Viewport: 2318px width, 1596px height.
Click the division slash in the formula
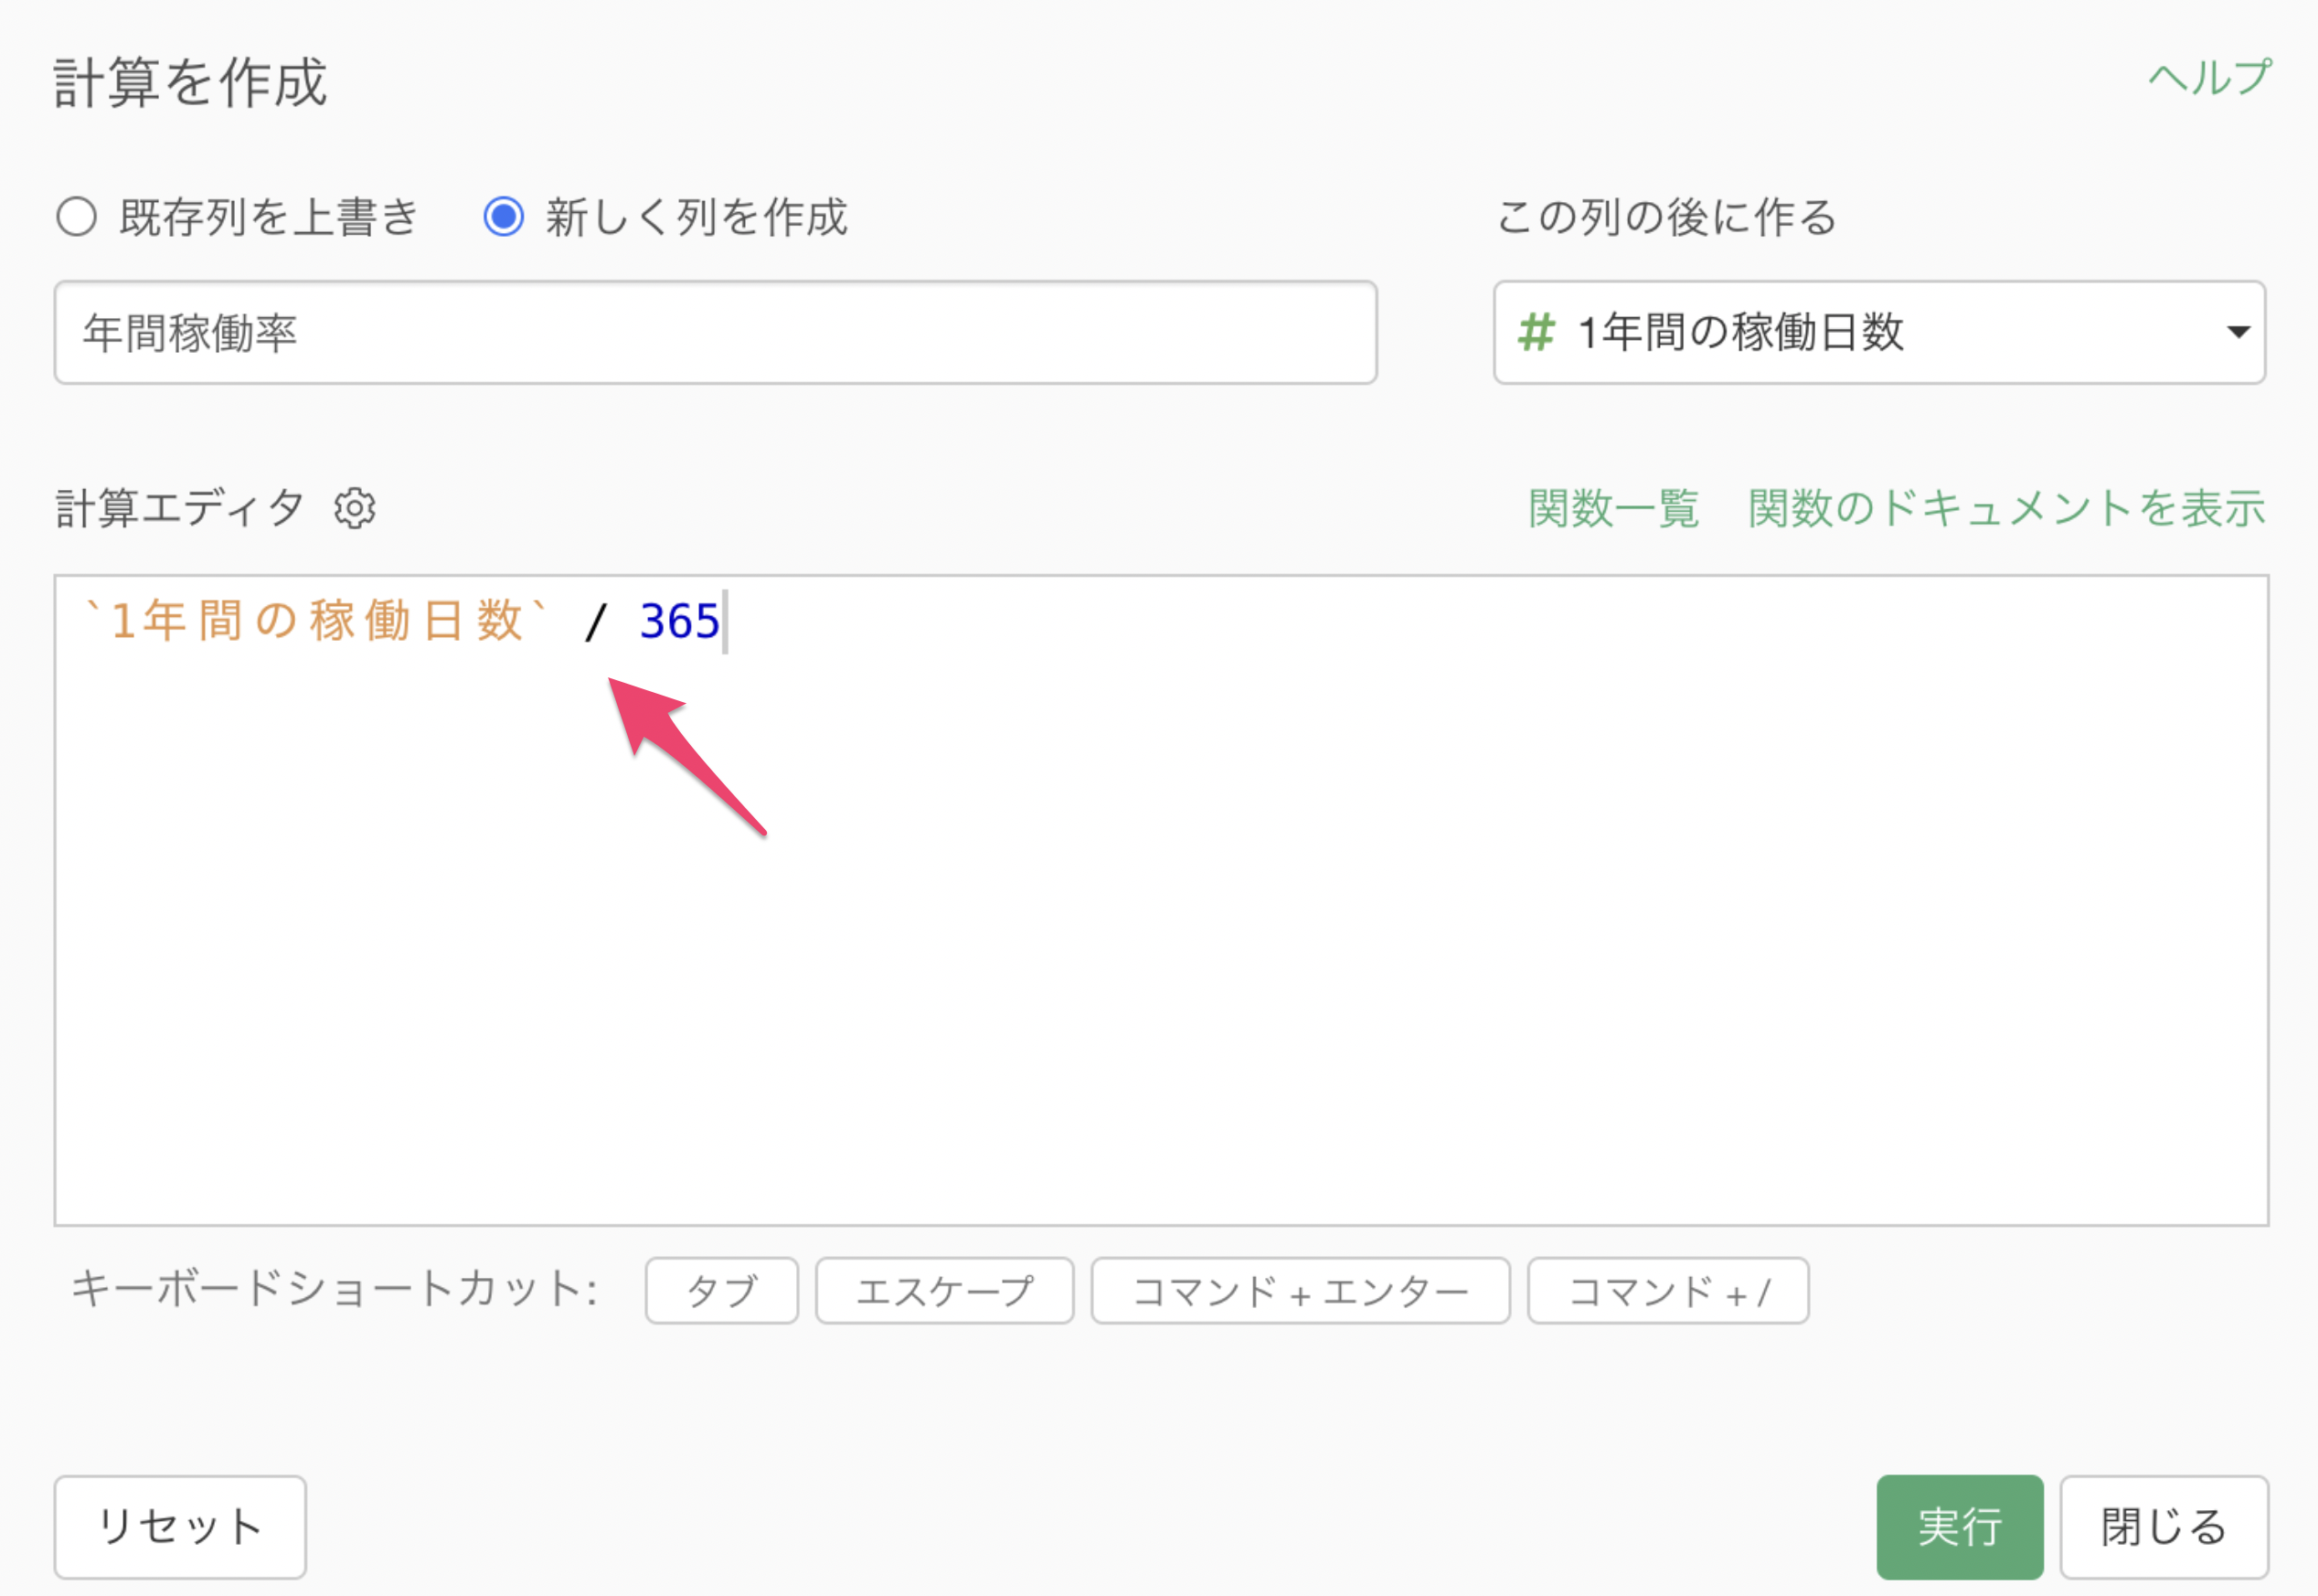point(596,622)
